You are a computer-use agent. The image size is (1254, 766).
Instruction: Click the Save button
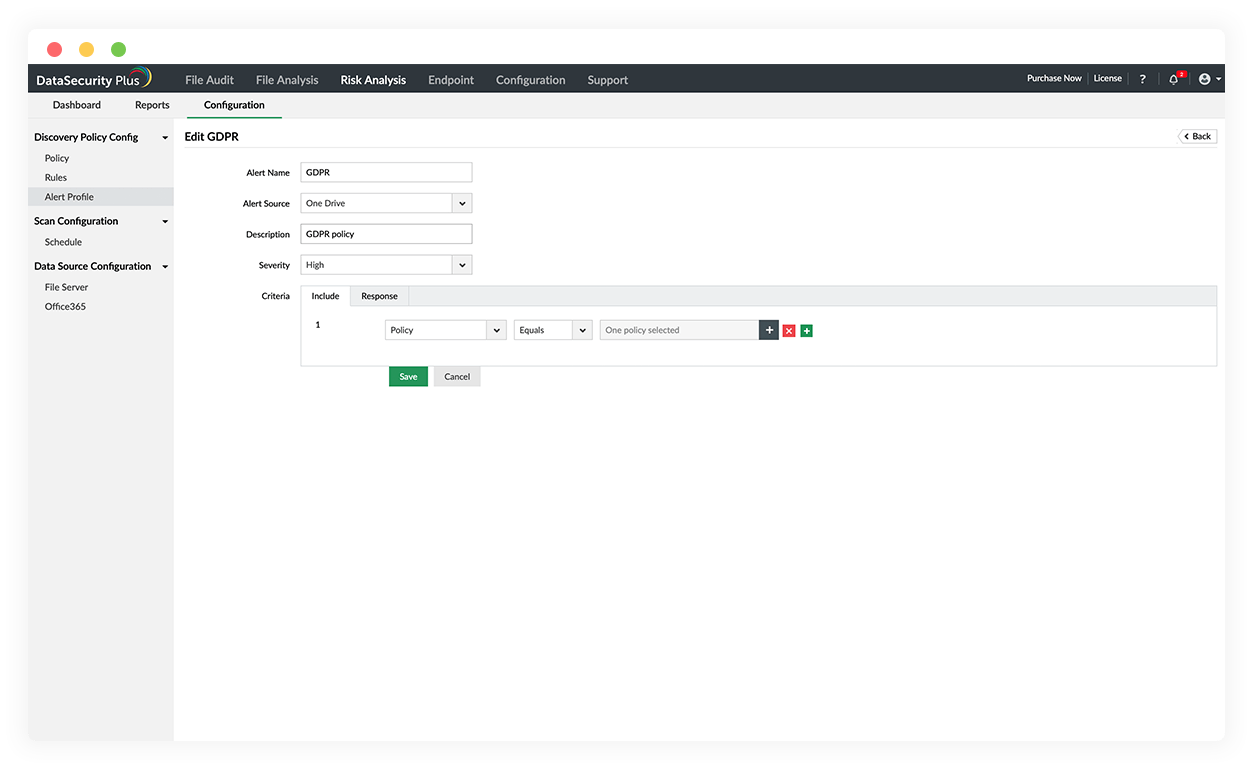[x=408, y=376]
